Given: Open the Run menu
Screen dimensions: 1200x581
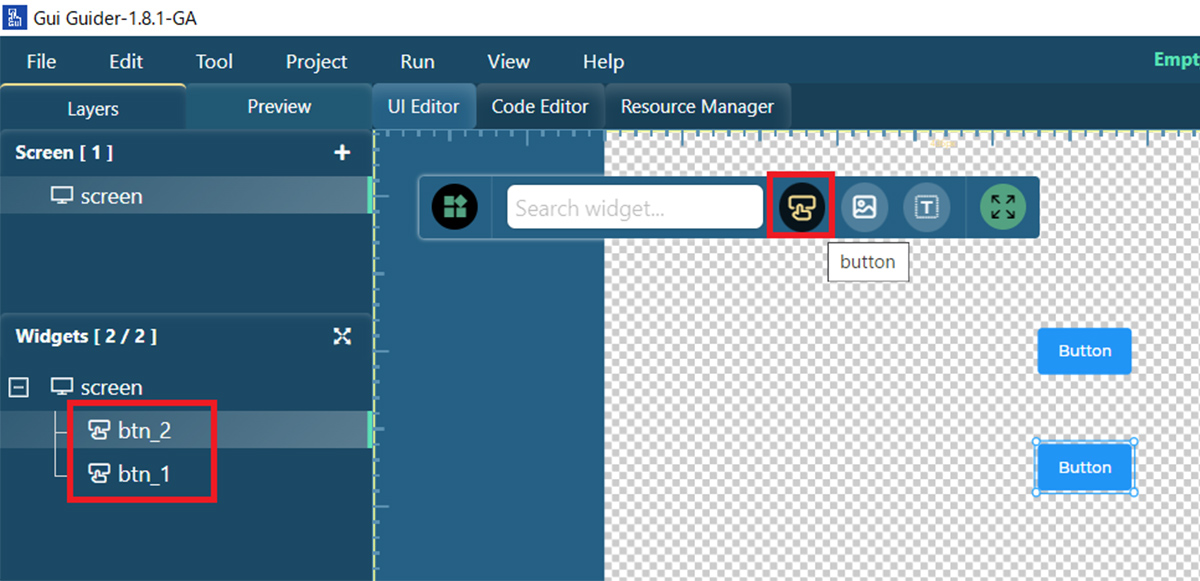Looking at the screenshot, I should click(417, 62).
